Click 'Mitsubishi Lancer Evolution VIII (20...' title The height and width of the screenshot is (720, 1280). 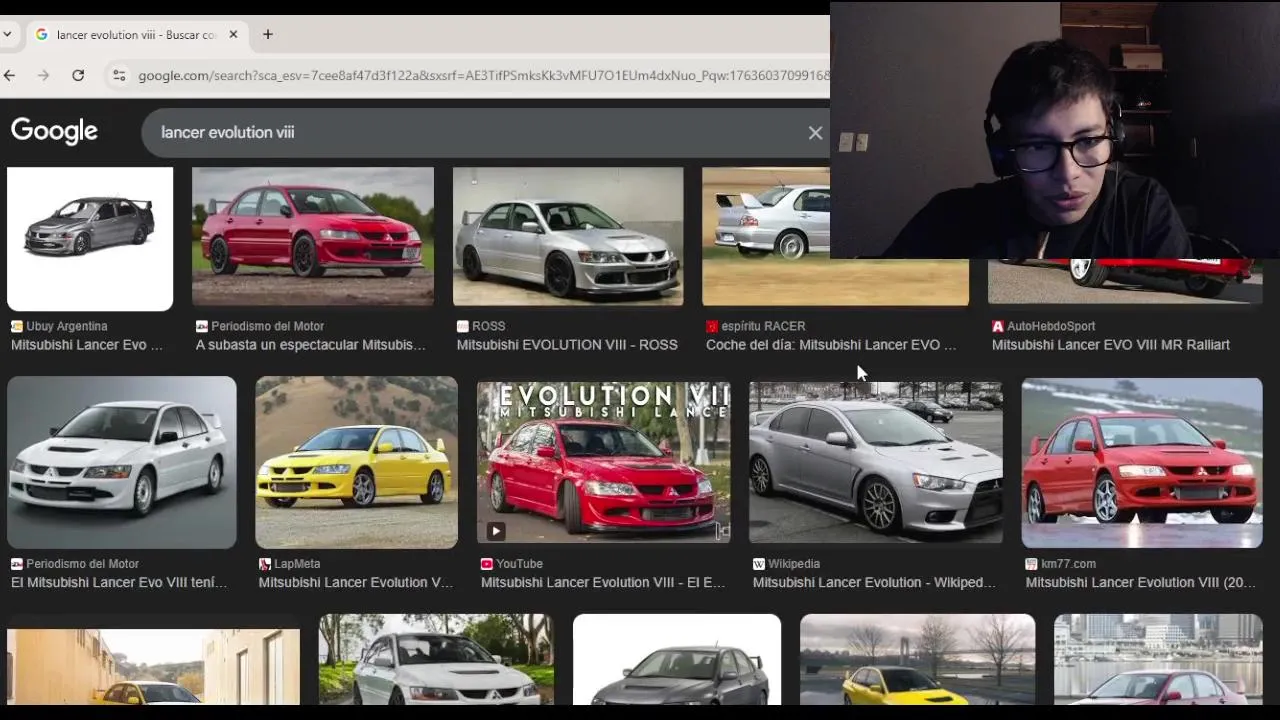click(x=1140, y=582)
